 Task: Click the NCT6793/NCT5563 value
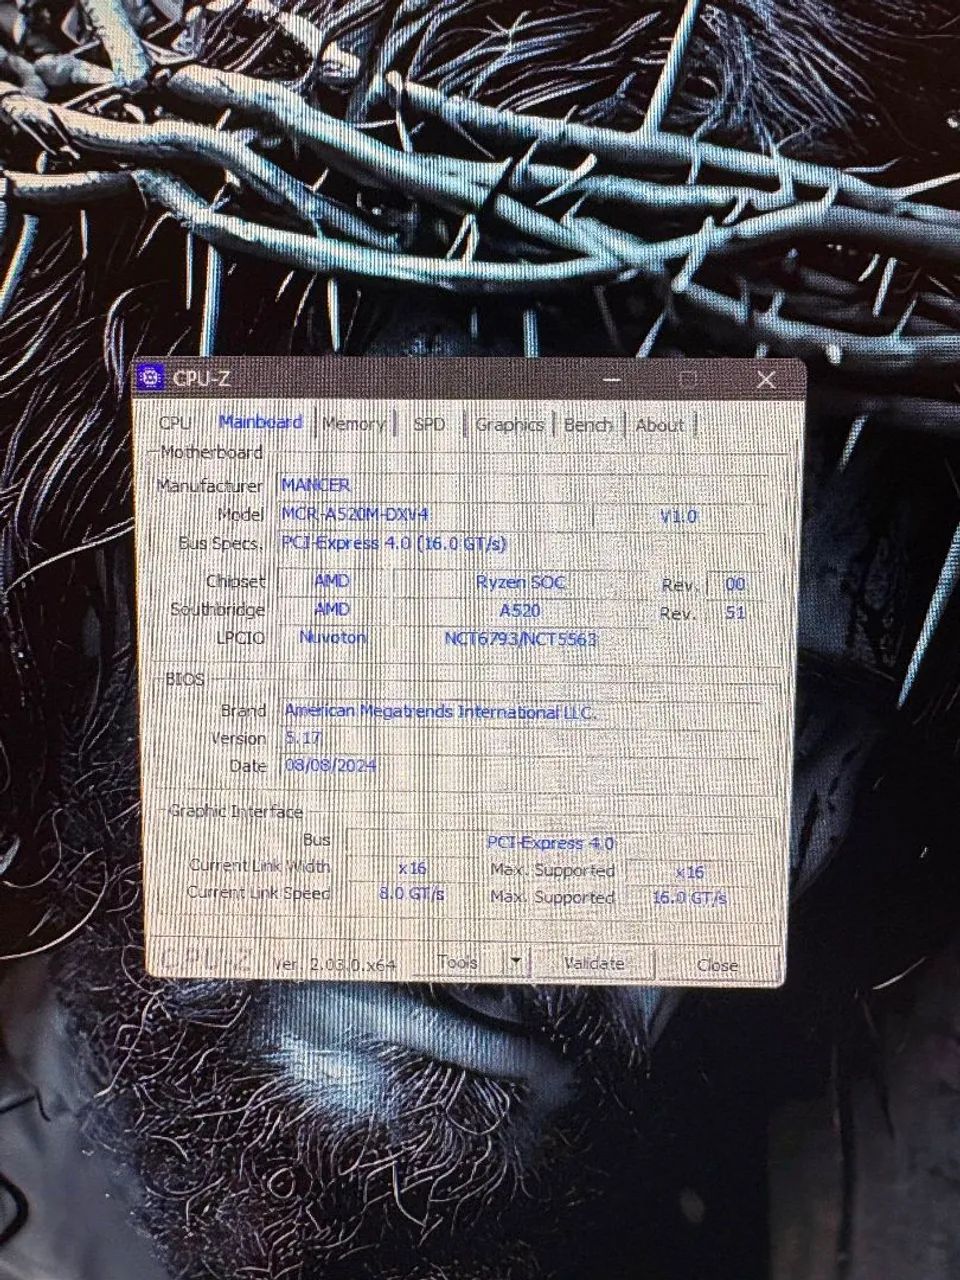520,638
